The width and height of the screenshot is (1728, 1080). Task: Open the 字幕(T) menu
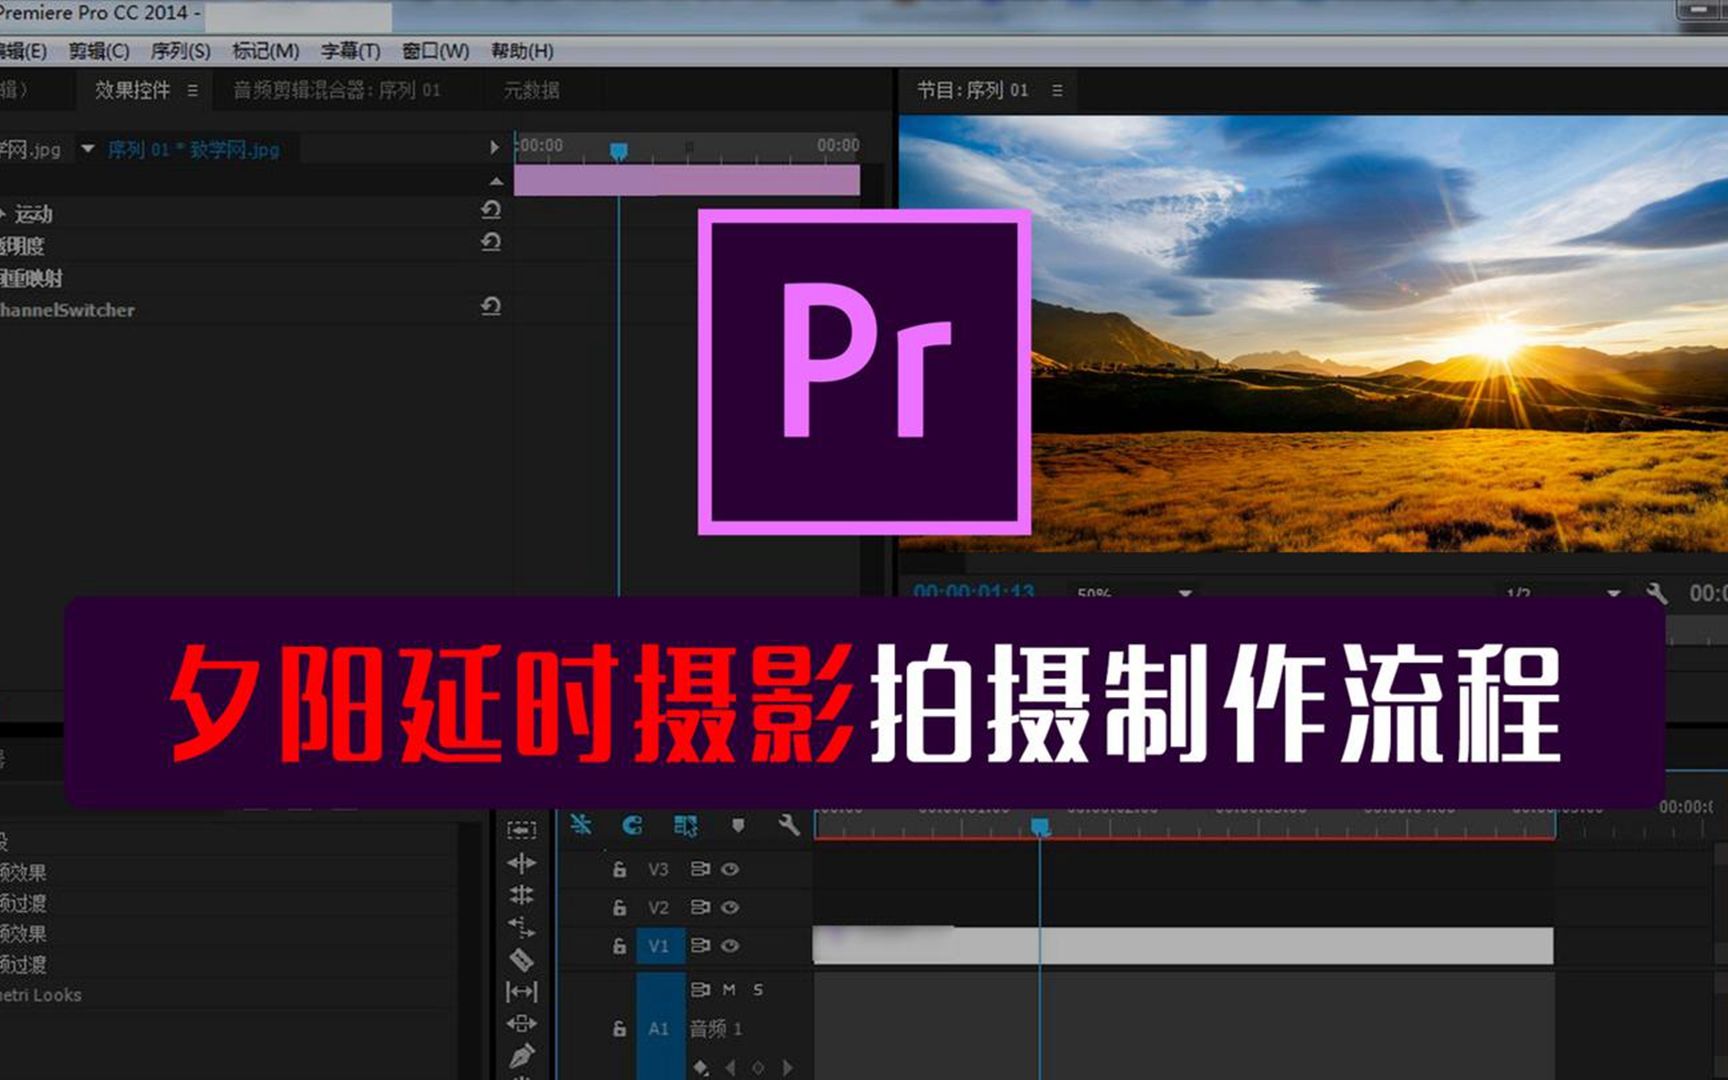click(x=350, y=51)
